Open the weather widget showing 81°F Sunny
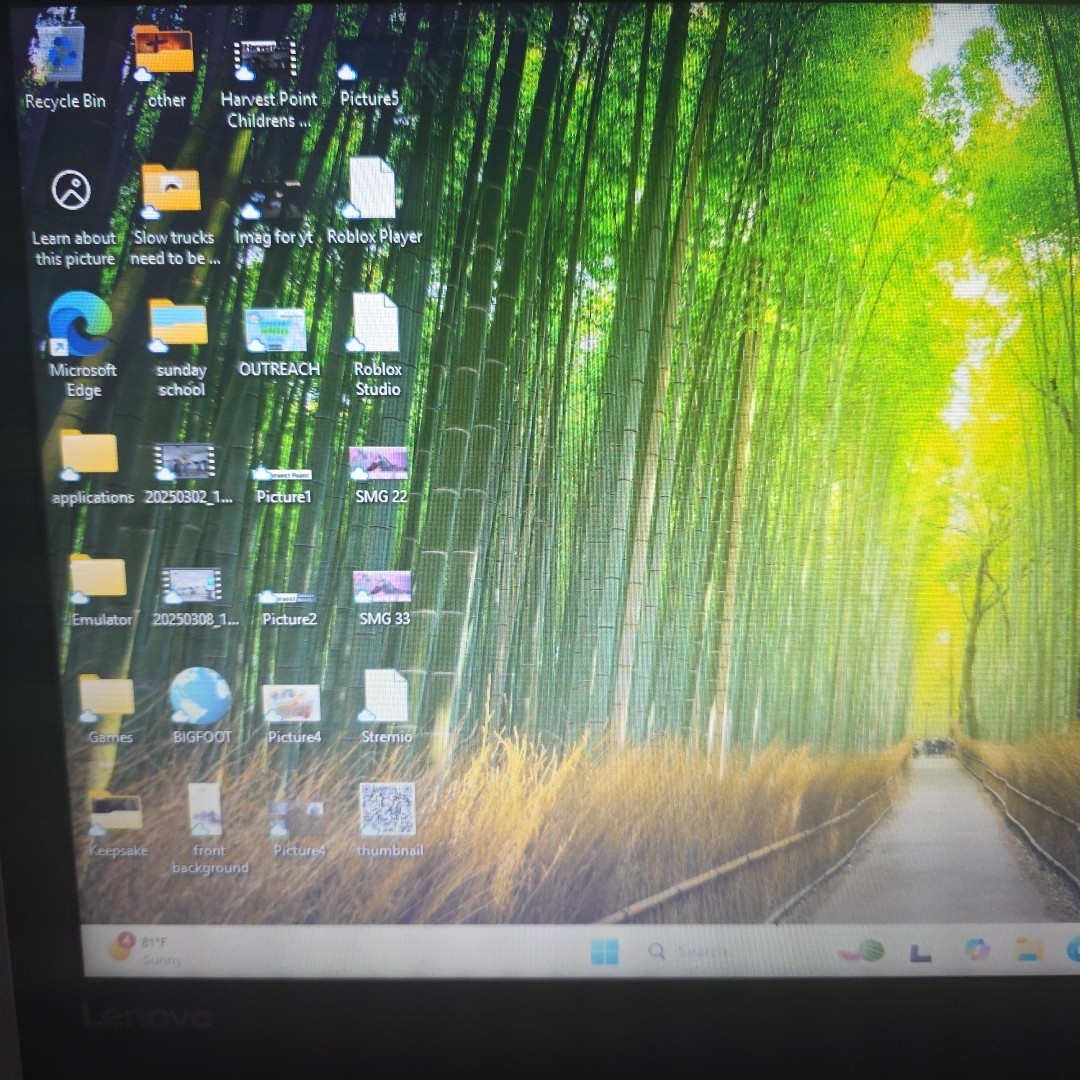The image size is (1080, 1080). pos(146,949)
